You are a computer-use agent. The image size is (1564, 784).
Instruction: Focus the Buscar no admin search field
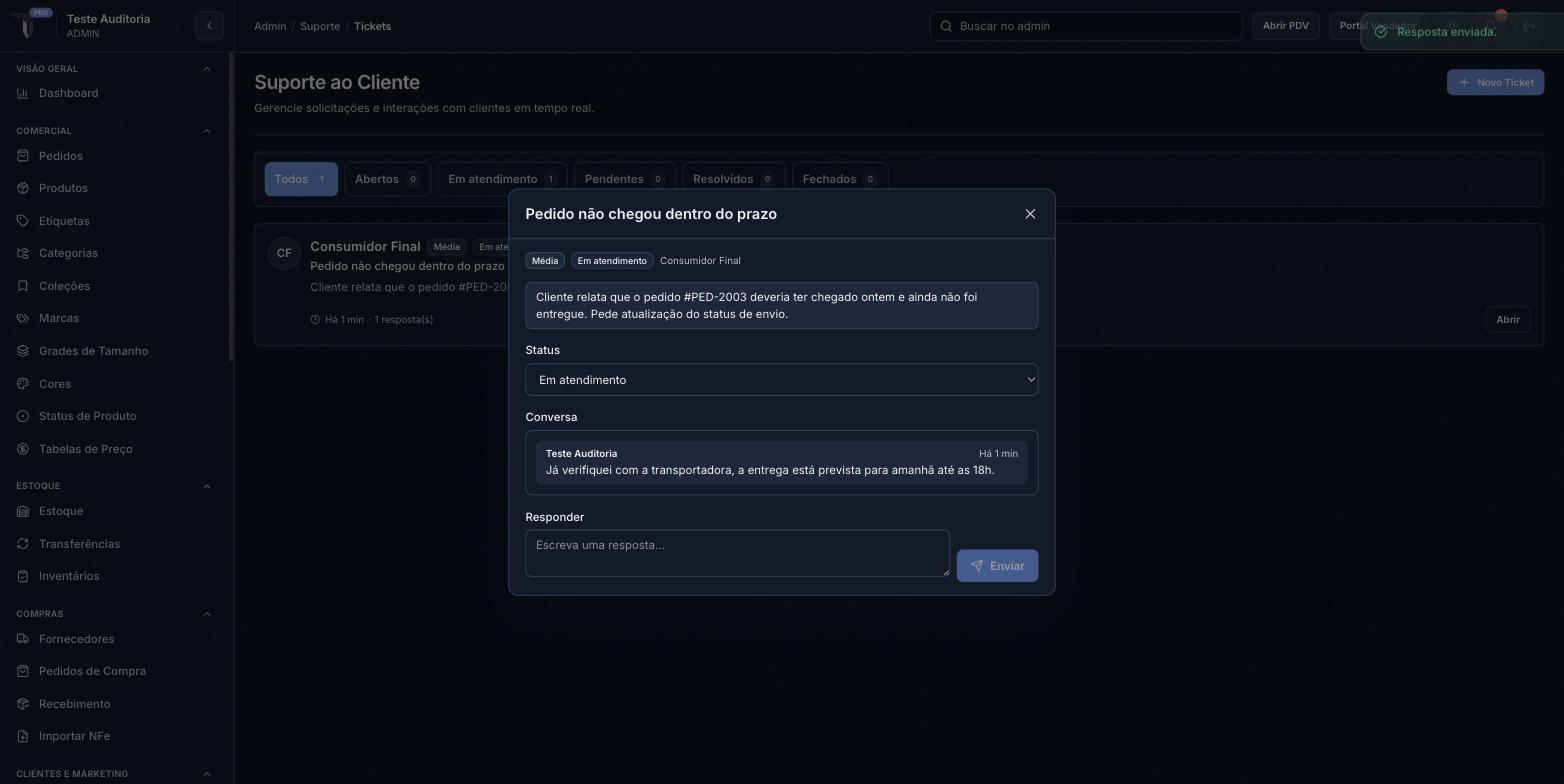pyautogui.click(x=1086, y=26)
